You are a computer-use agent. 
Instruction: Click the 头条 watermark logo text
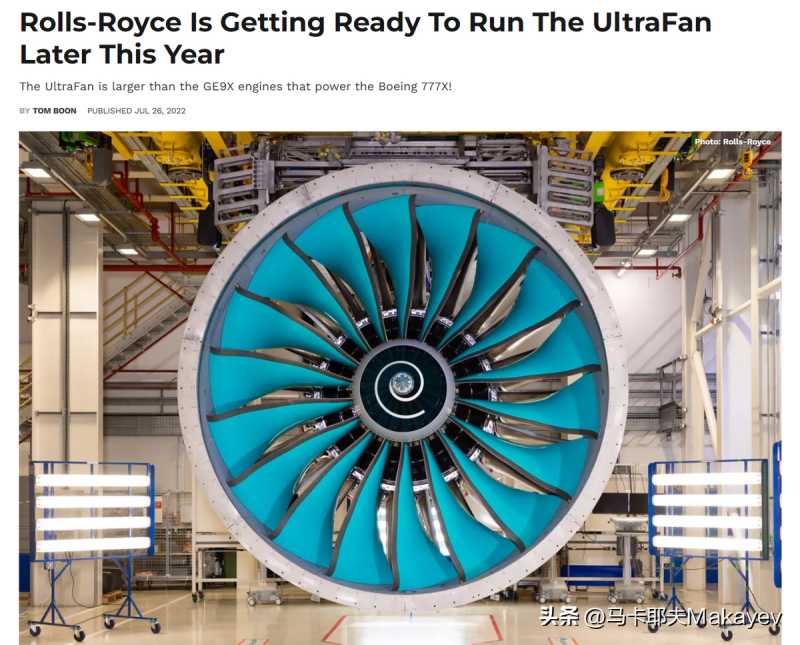coord(559,617)
